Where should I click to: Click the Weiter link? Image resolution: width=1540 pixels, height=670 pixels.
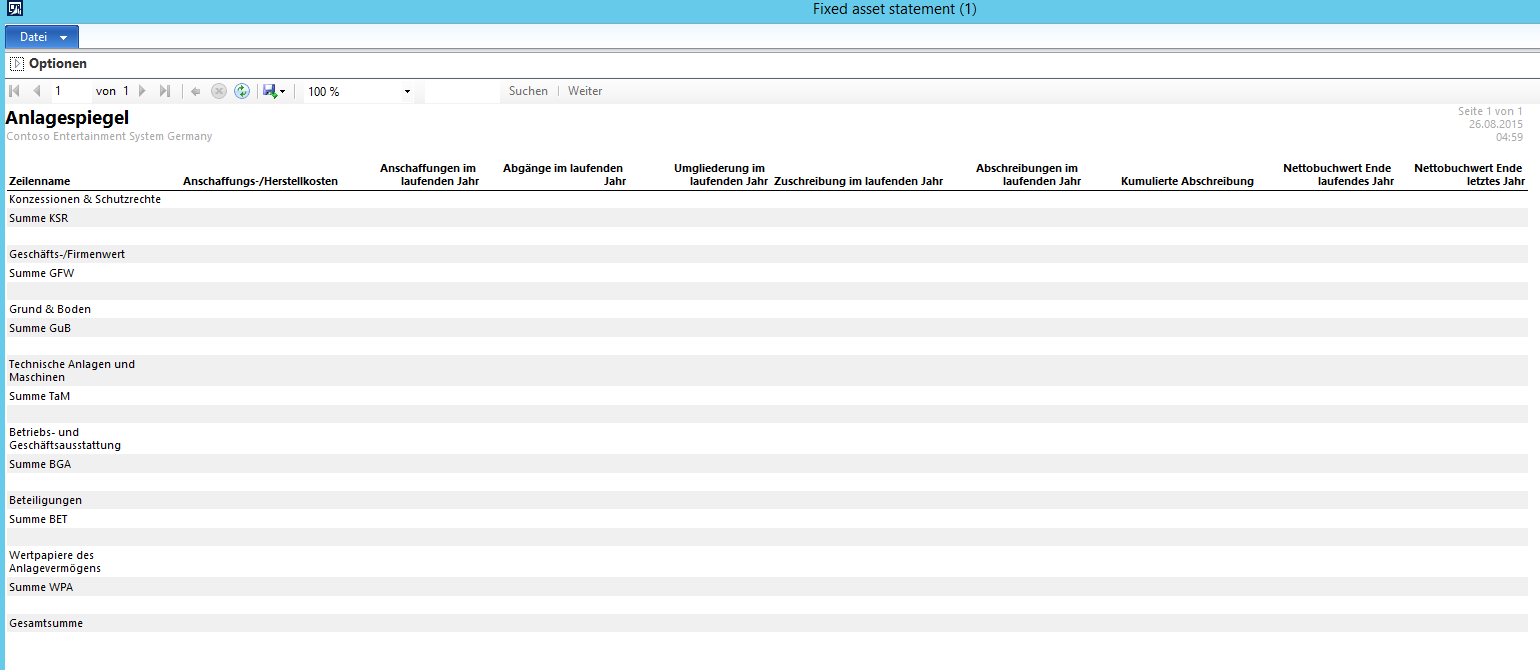pos(585,91)
